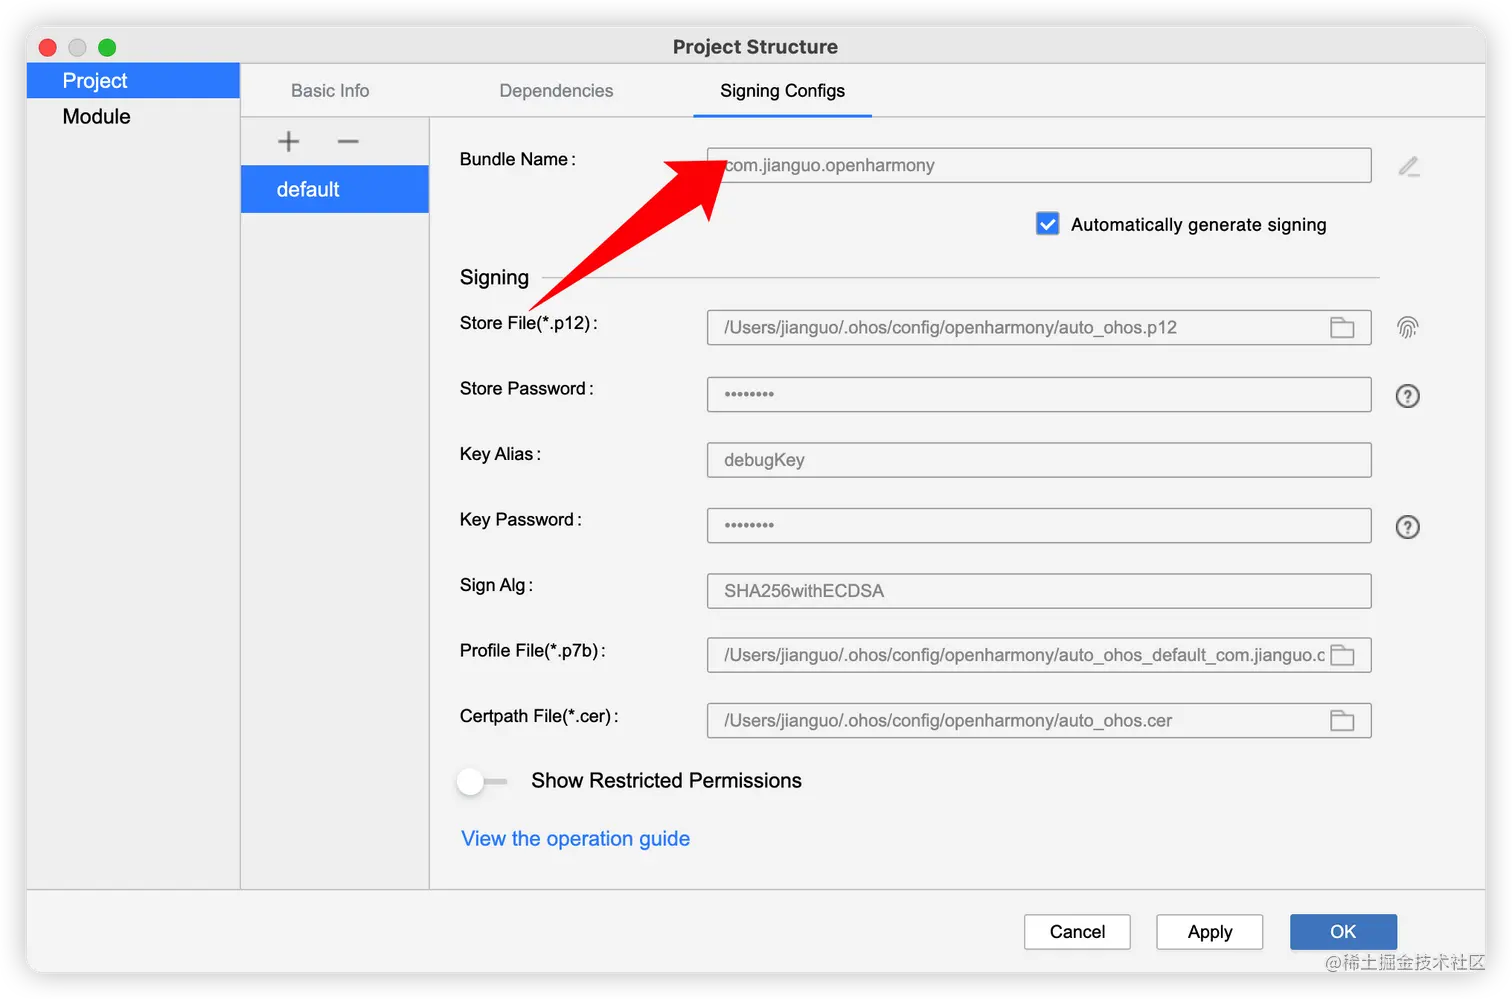
Task: Click the Store Password field
Action: [x=1039, y=394]
